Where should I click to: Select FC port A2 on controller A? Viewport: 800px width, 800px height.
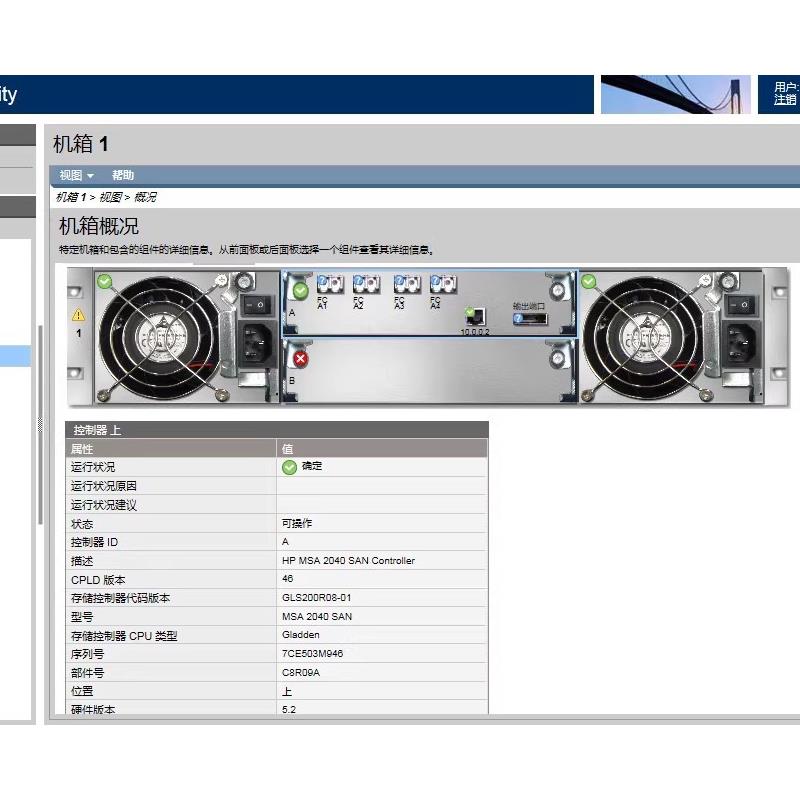coord(366,282)
